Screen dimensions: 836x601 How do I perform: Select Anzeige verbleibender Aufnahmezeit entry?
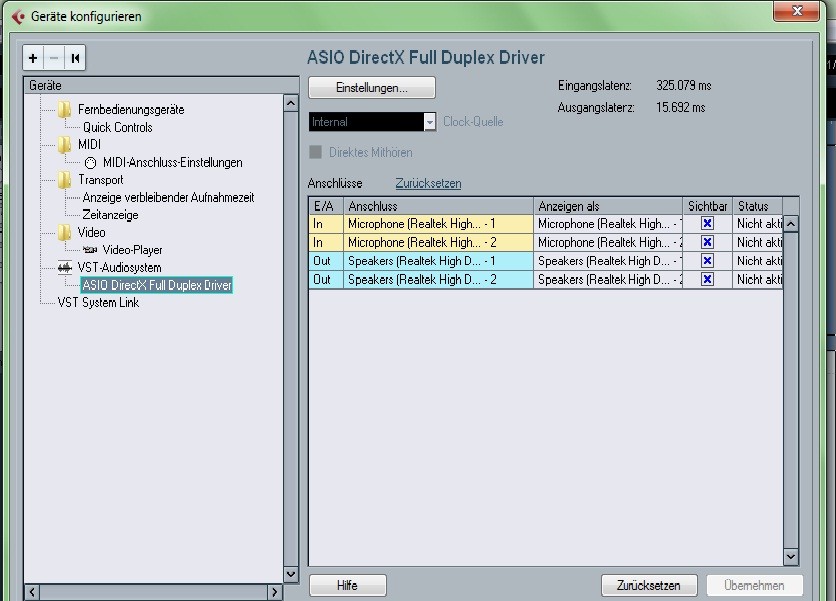[168, 198]
